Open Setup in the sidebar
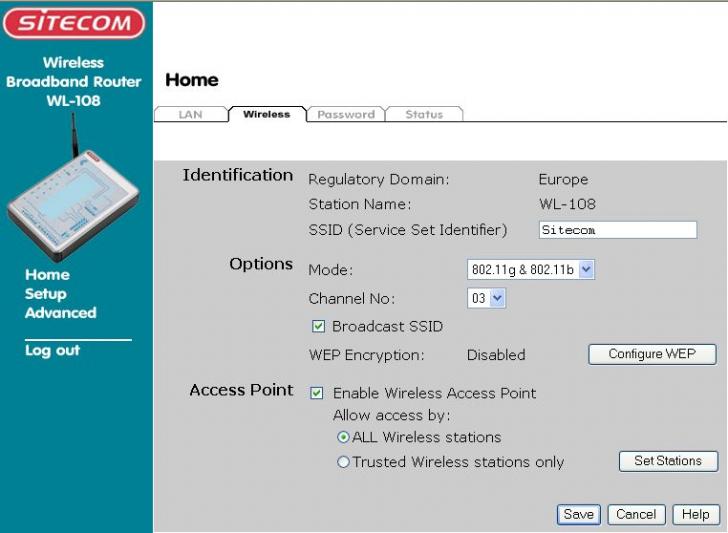Screen dimensions: 728x533 point(46,294)
